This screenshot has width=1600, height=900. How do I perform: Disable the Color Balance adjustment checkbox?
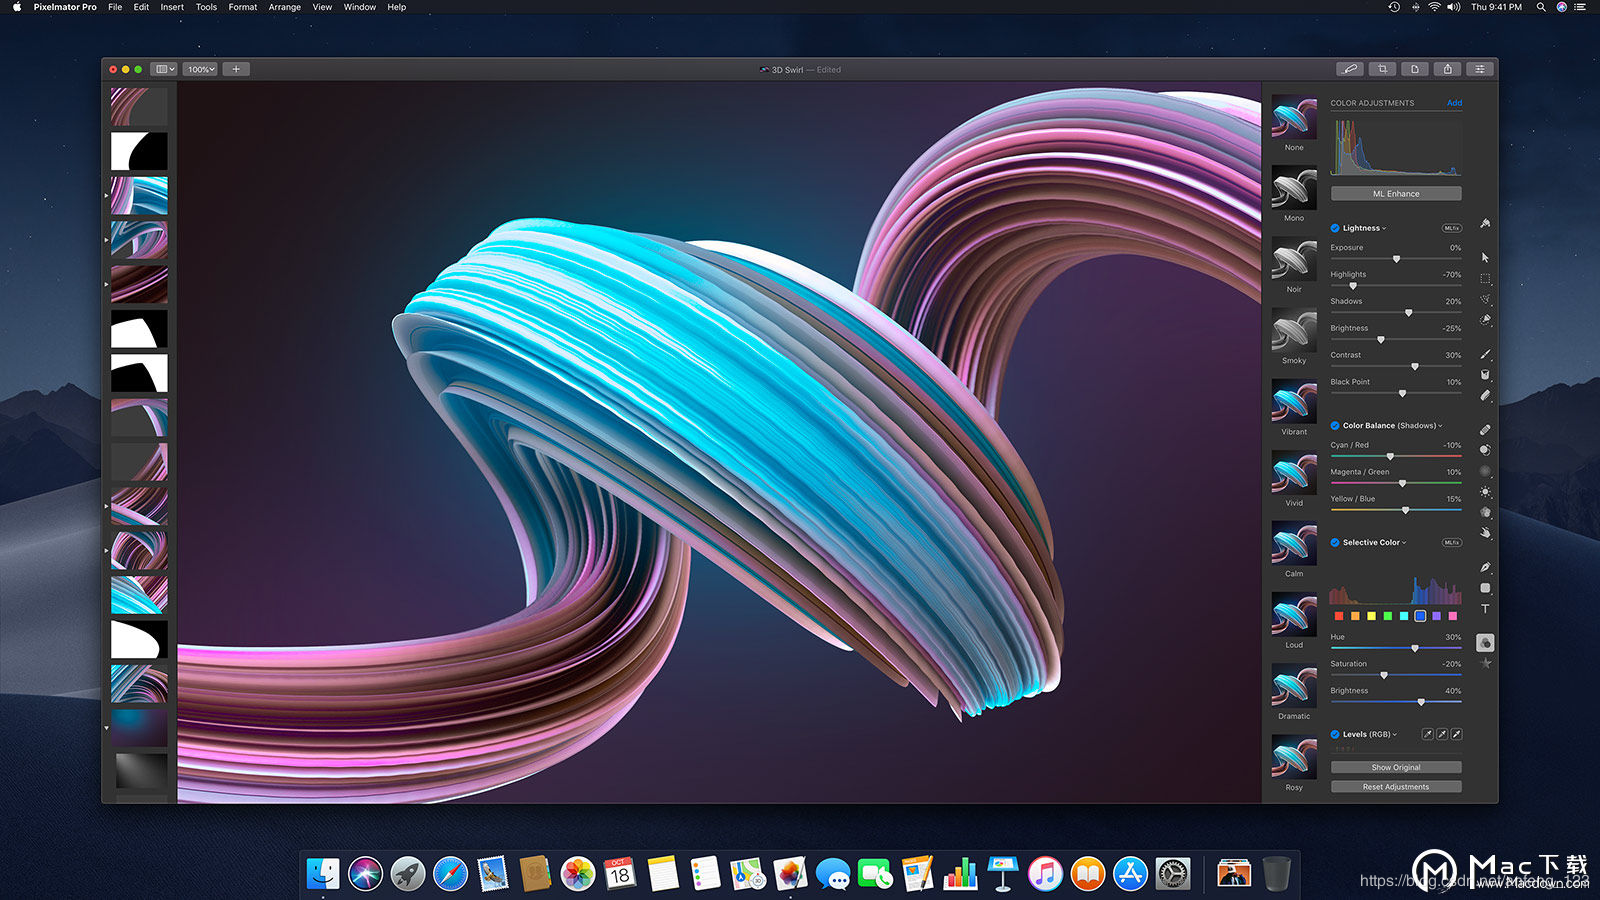pos(1335,425)
